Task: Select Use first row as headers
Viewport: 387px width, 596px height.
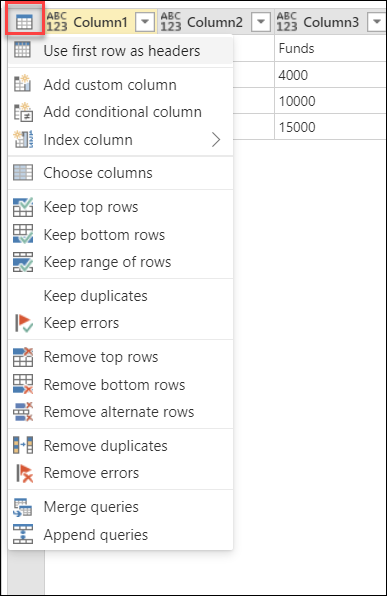Action: (121, 51)
